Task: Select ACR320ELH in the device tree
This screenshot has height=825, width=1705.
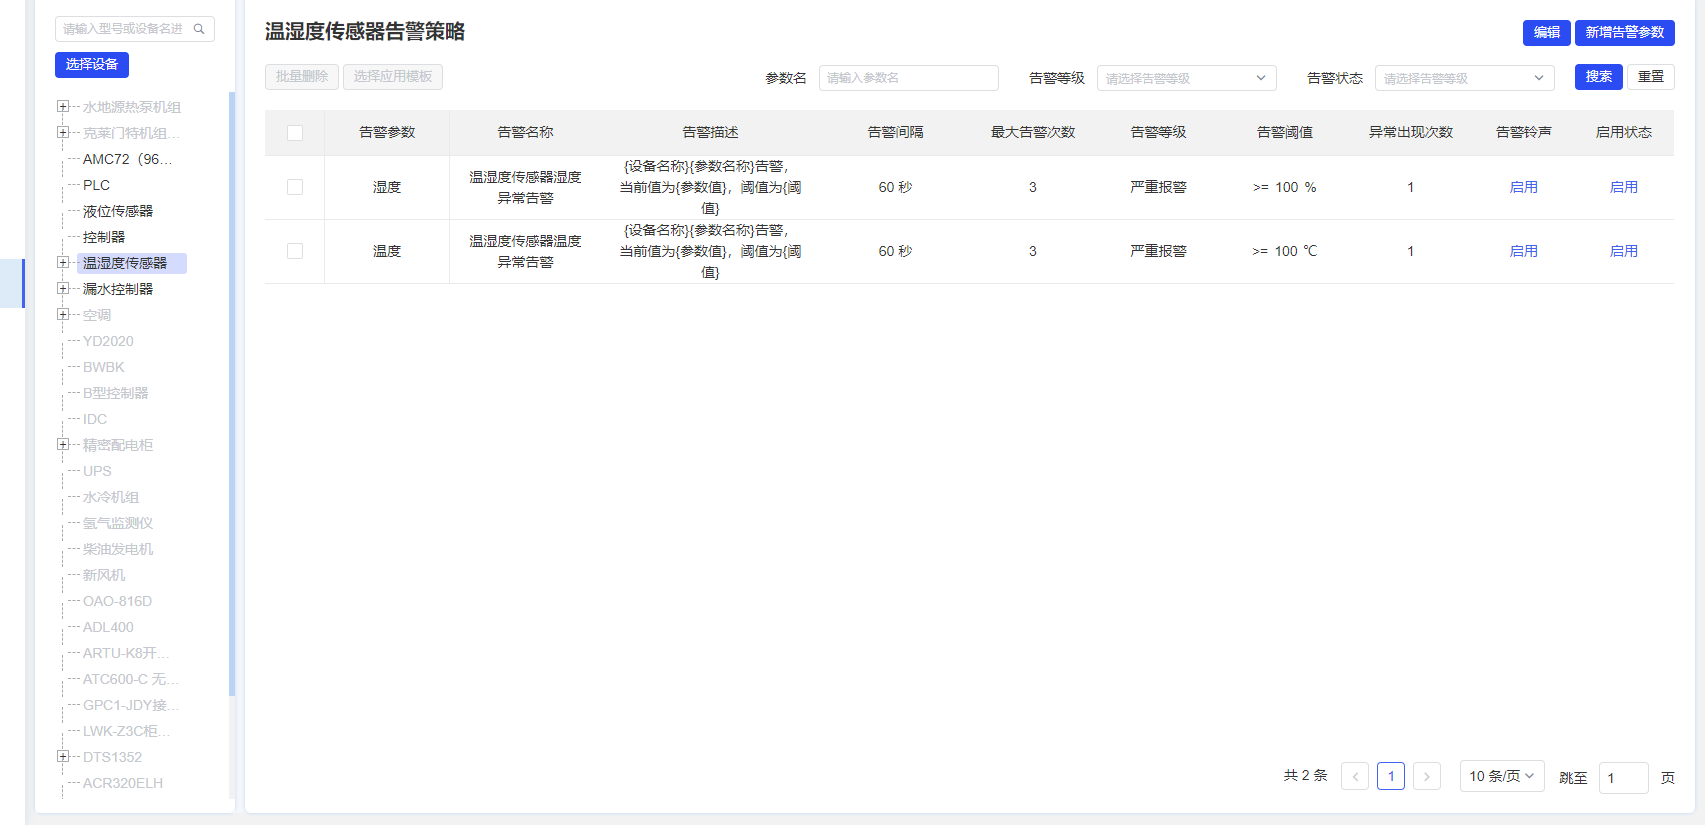Action: [122, 783]
